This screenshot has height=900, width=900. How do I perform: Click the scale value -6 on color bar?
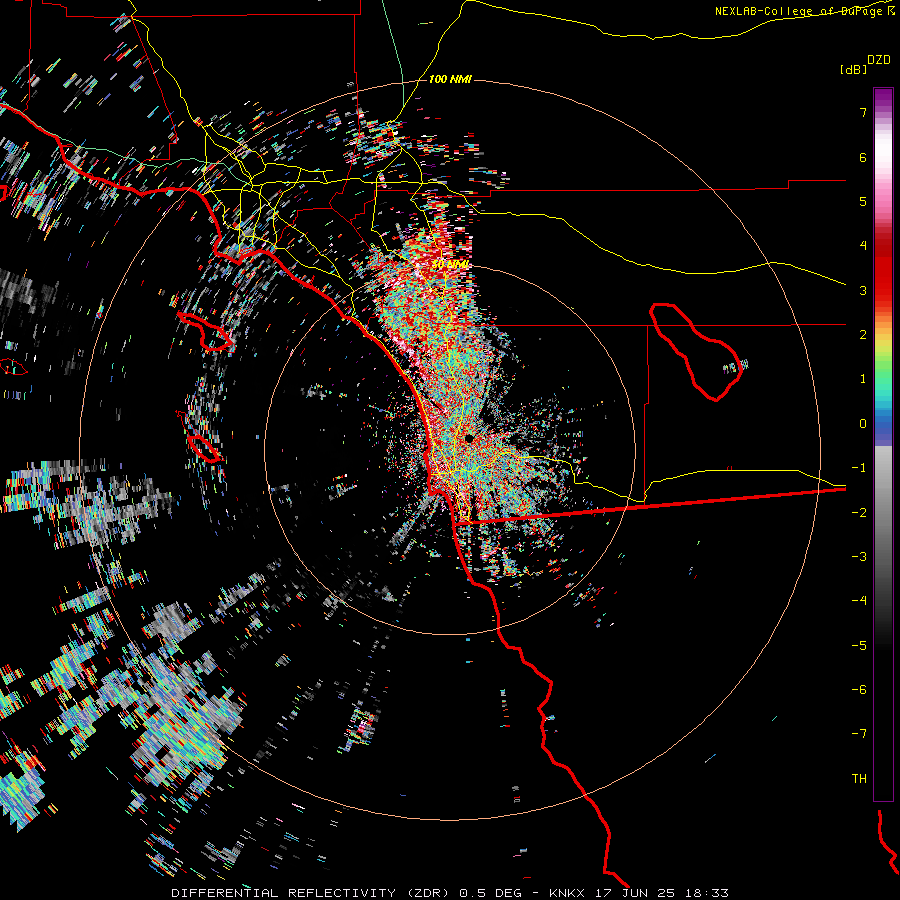[859, 690]
